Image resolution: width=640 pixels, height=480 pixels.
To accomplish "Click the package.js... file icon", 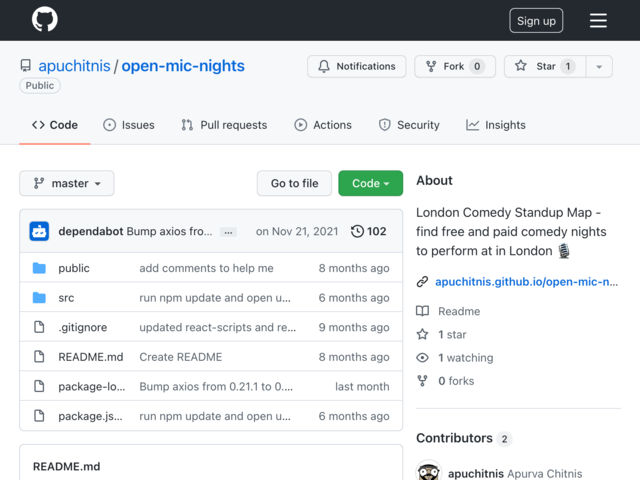I will coord(39,416).
